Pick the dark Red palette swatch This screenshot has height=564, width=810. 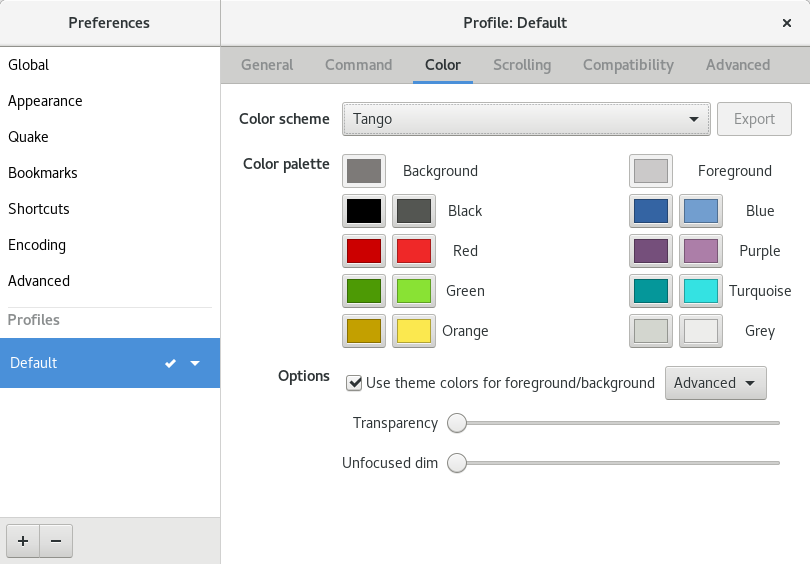[x=364, y=251]
